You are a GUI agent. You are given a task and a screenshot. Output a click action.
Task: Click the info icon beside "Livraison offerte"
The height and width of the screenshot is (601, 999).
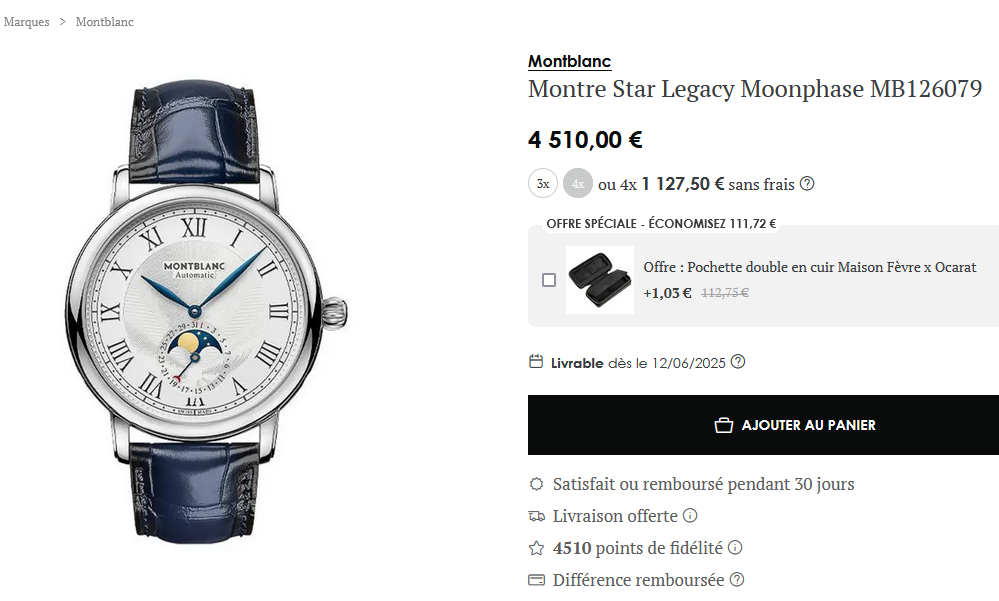(x=690, y=516)
